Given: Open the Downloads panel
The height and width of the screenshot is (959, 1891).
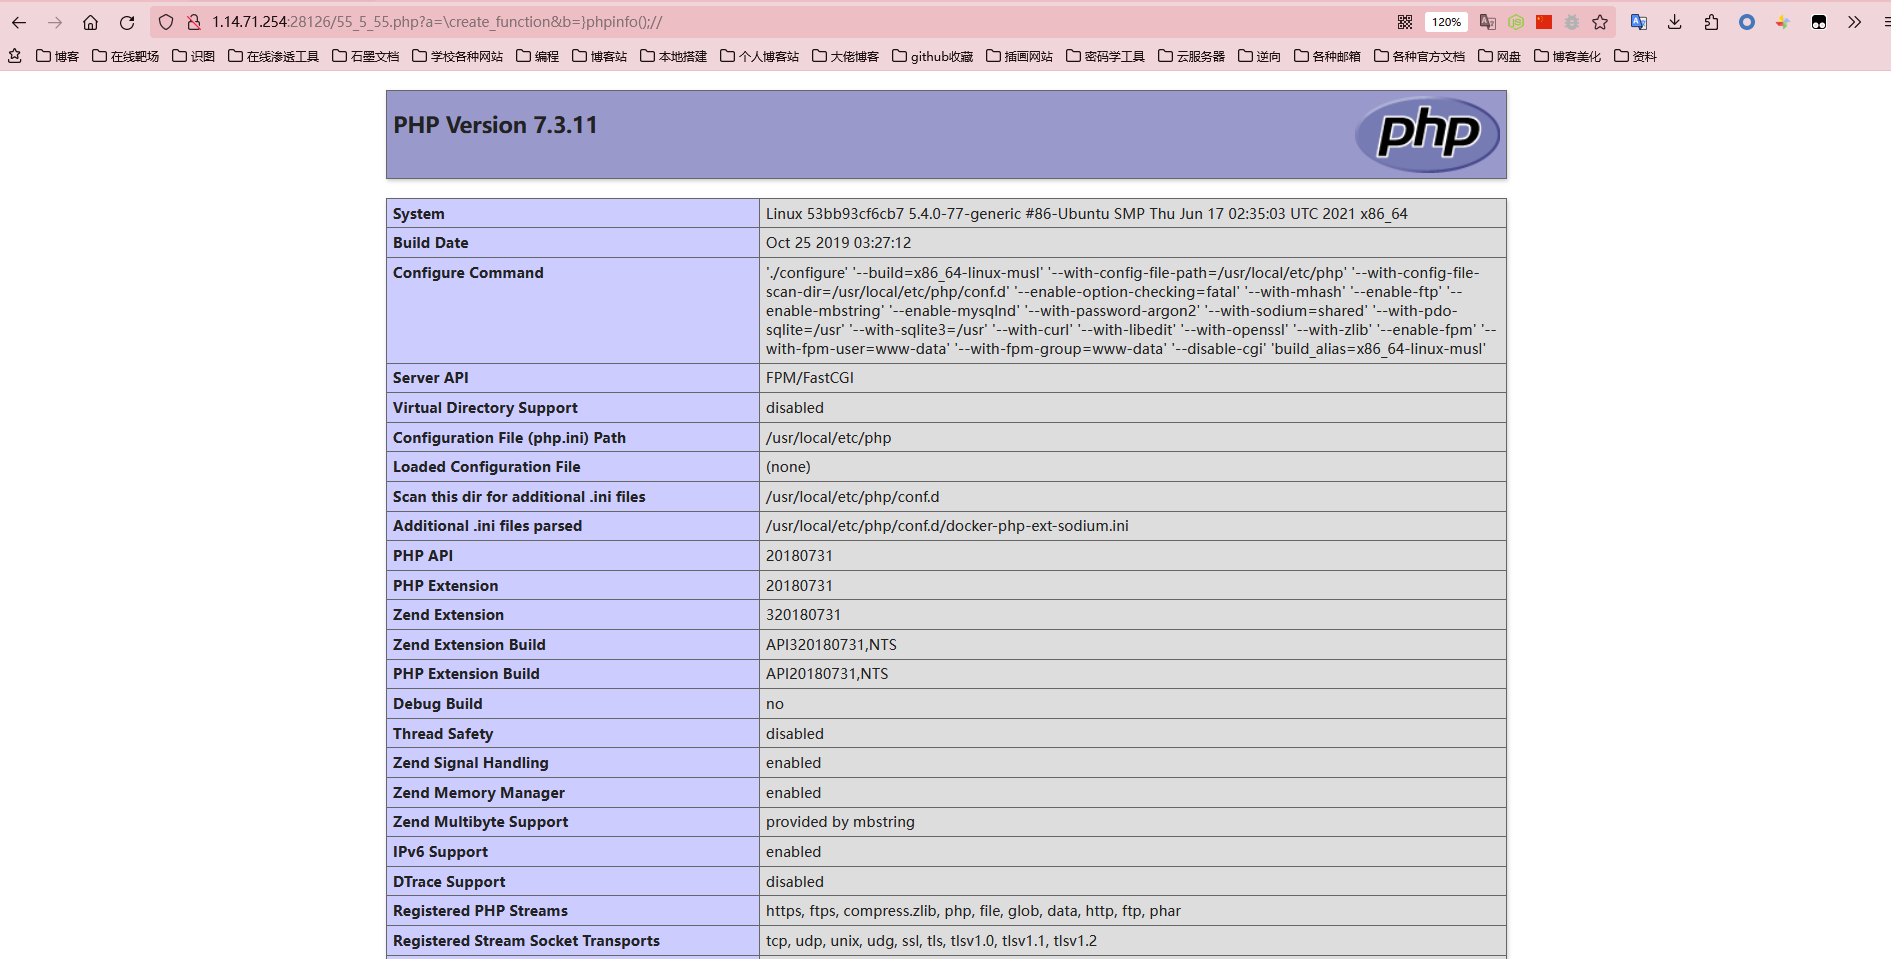Looking at the screenshot, I should [1675, 22].
